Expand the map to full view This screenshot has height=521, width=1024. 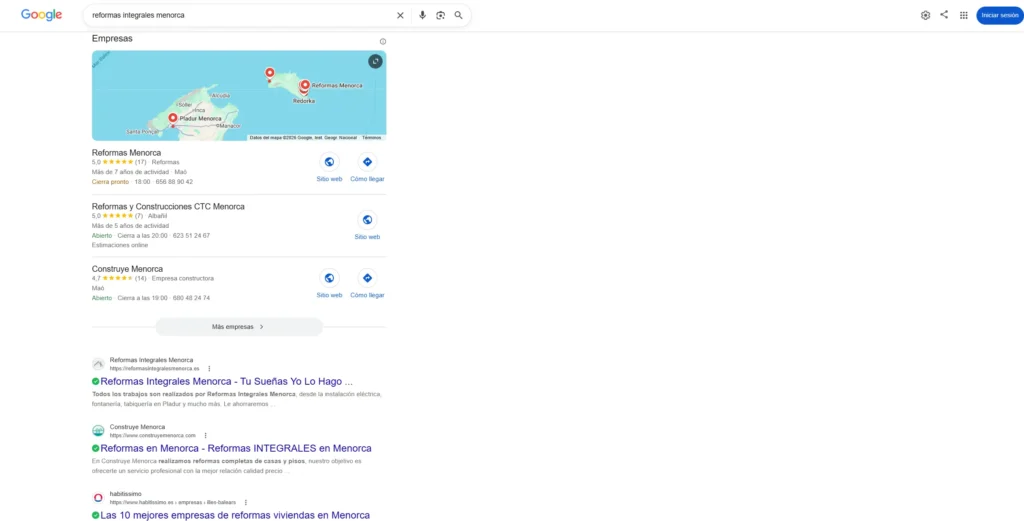click(x=375, y=61)
